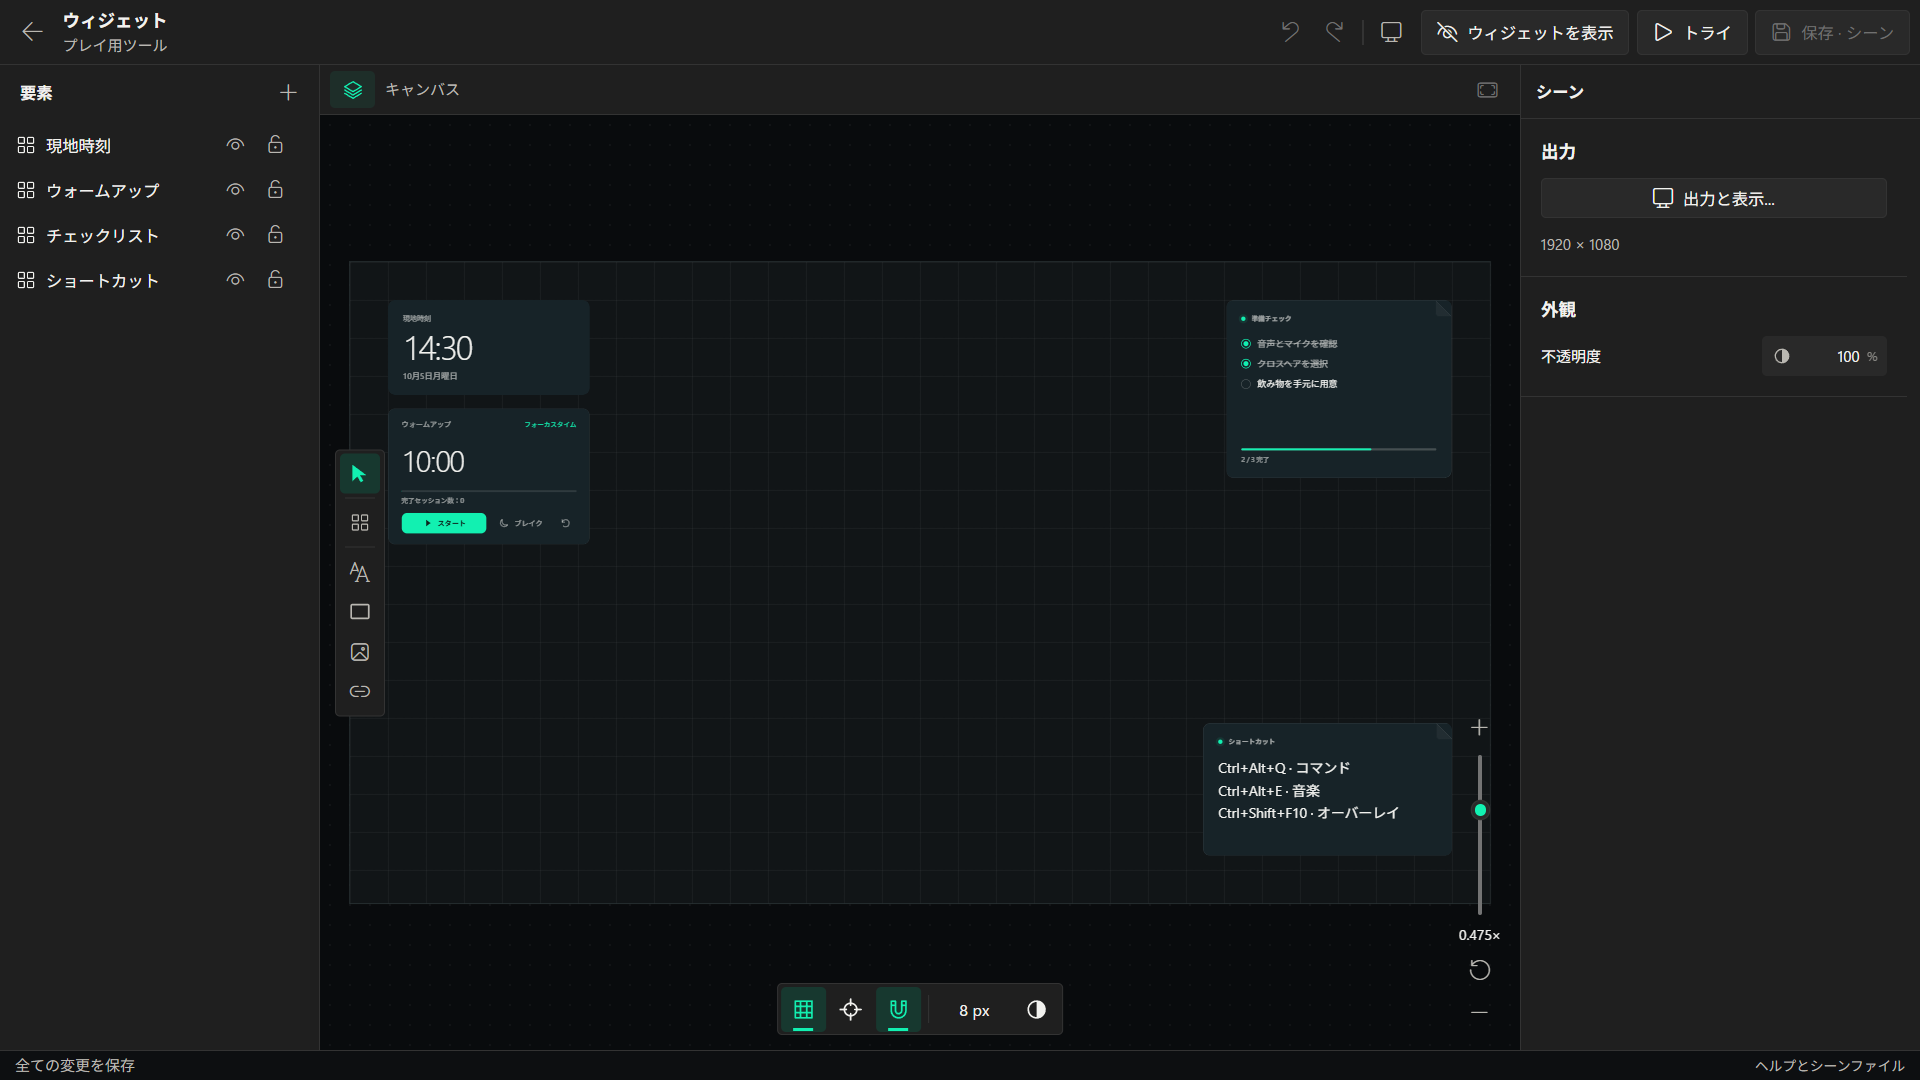Select the rectangle shape tool
The height and width of the screenshot is (1080, 1920).
[x=359, y=612]
